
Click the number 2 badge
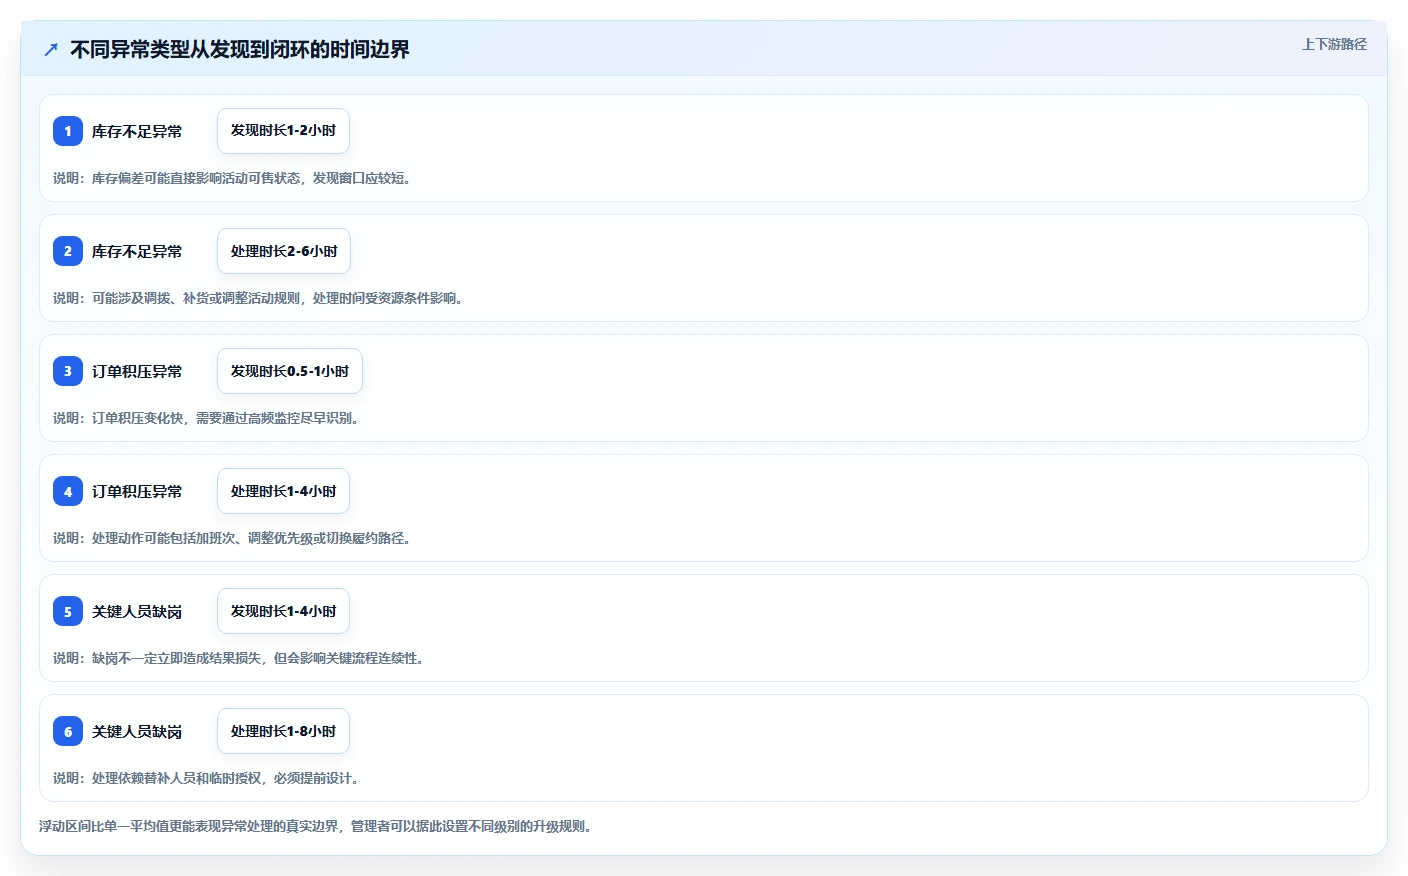(x=68, y=251)
